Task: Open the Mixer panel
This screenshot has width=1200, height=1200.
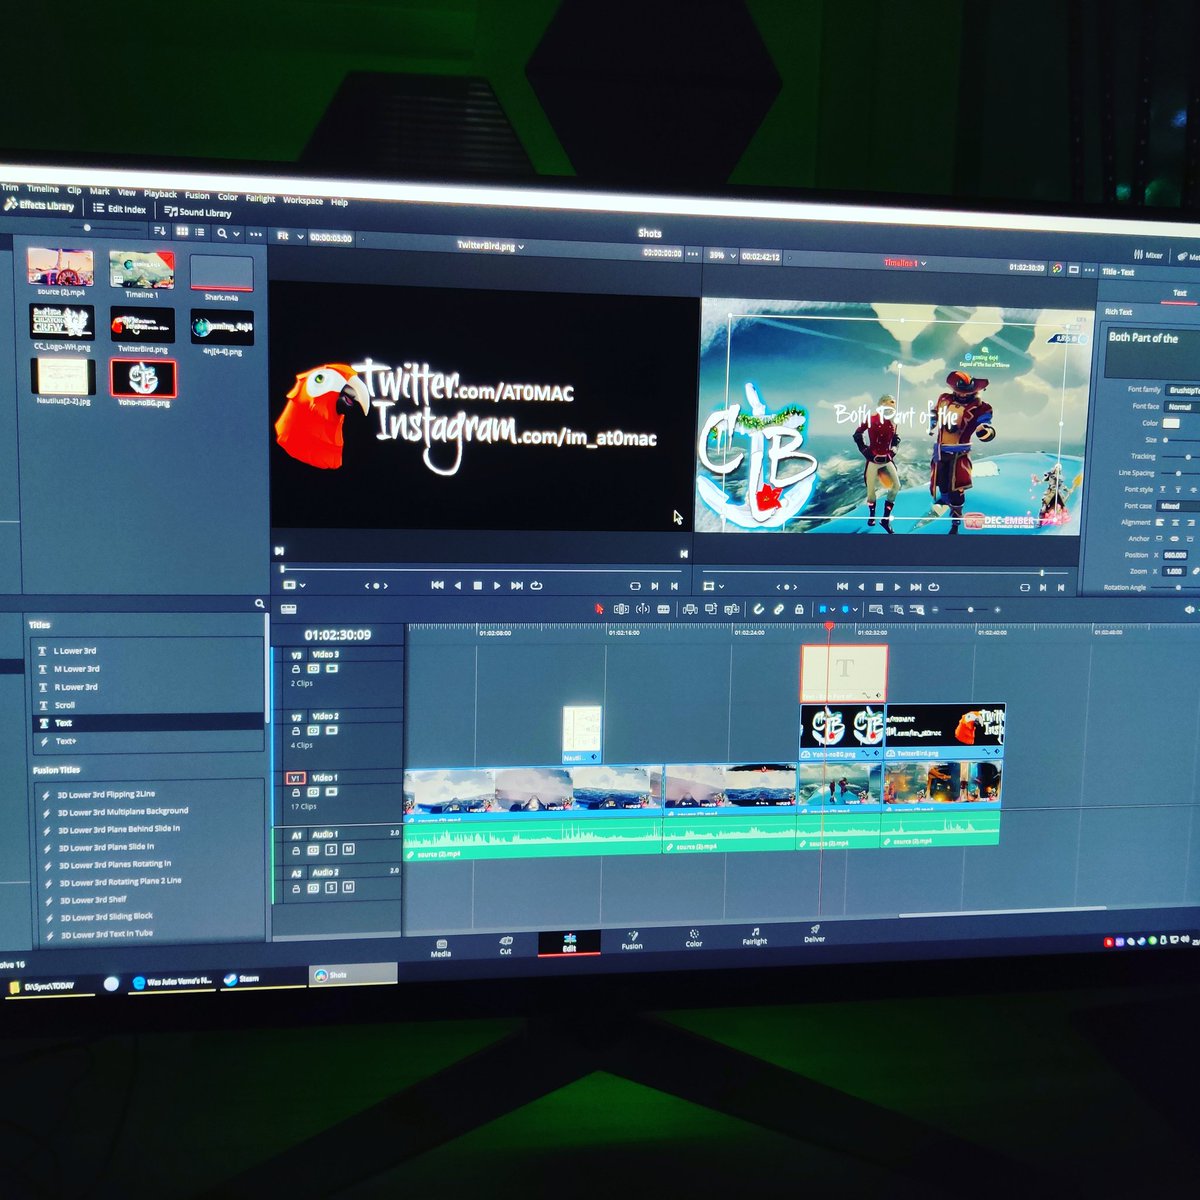Action: coord(1148,255)
